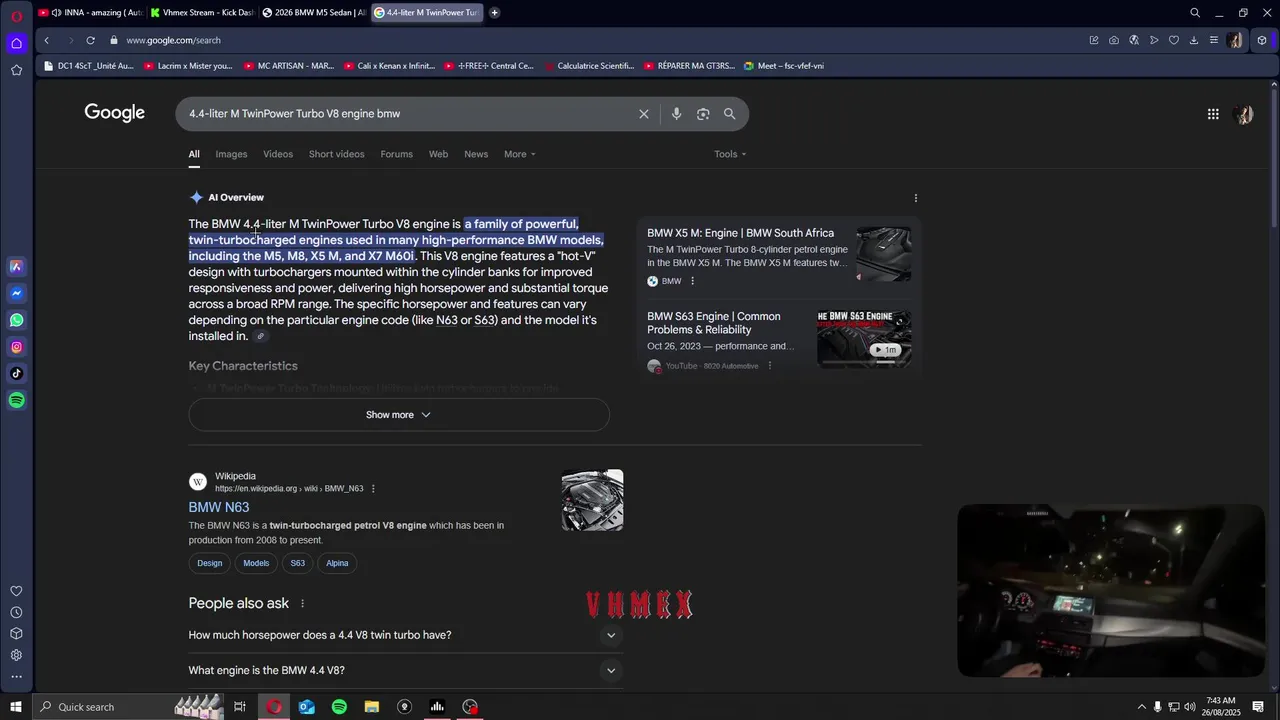The height and width of the screenshot is (720, 1280).
Task: Open the WhatsApp sidebar icon
Action: point(16,320)
